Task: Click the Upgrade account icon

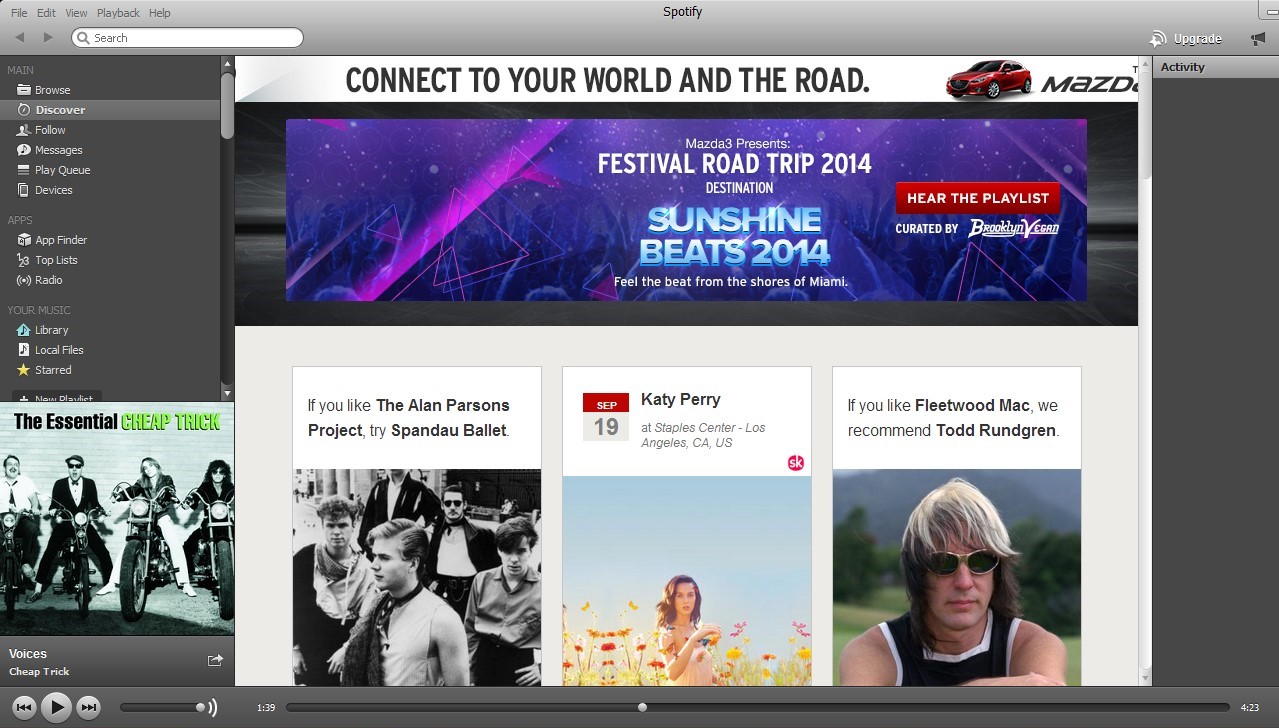Action: coord(1158,38)
